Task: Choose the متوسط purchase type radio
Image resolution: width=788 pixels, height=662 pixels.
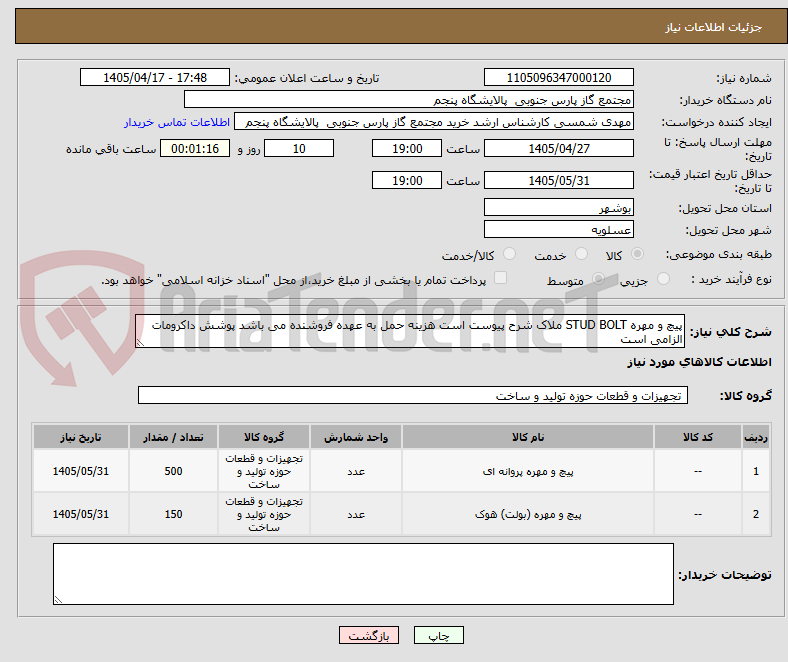Action: [598, 278]
